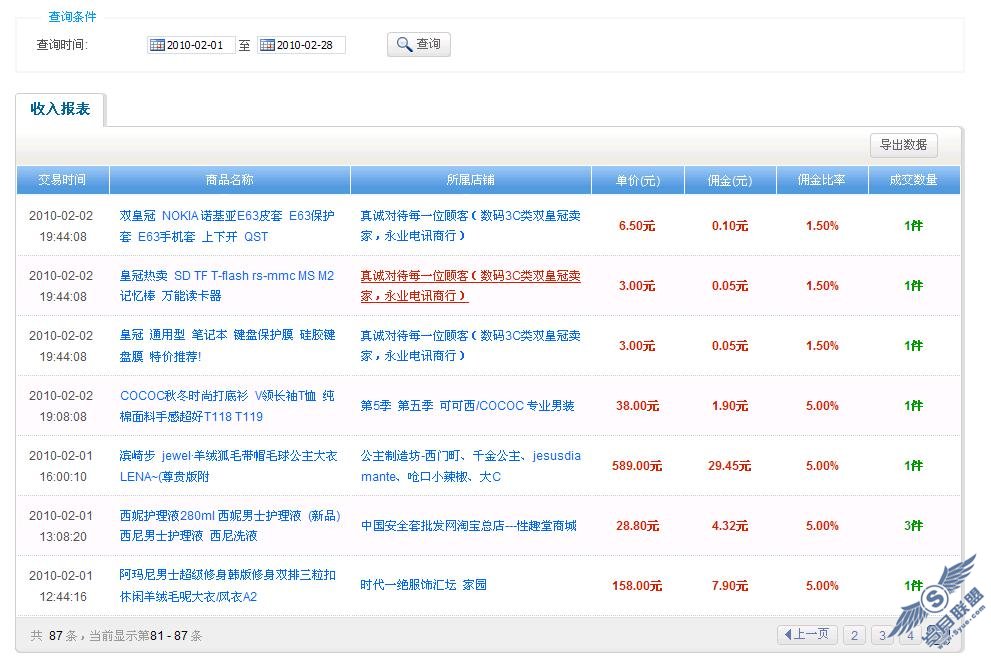
Task: Select the quantity cell 3件
Action: [914, 526]
